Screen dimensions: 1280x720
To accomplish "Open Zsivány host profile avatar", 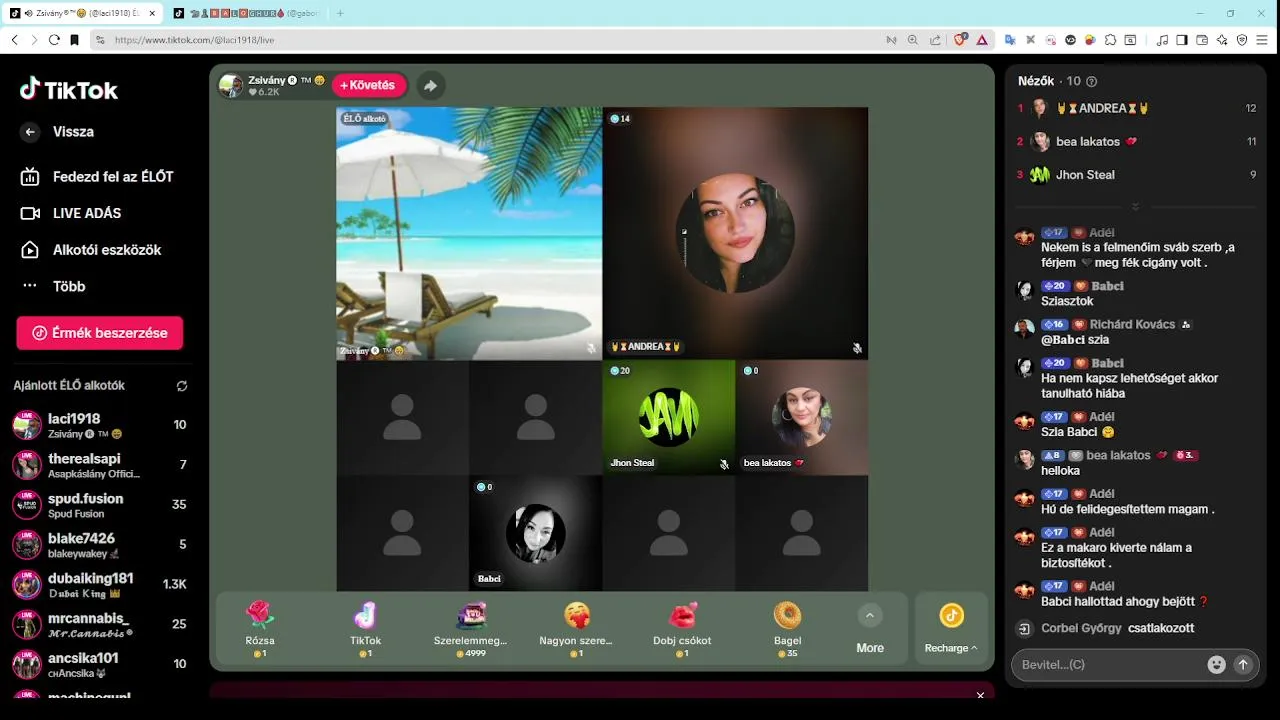I will tap(231, 85).
